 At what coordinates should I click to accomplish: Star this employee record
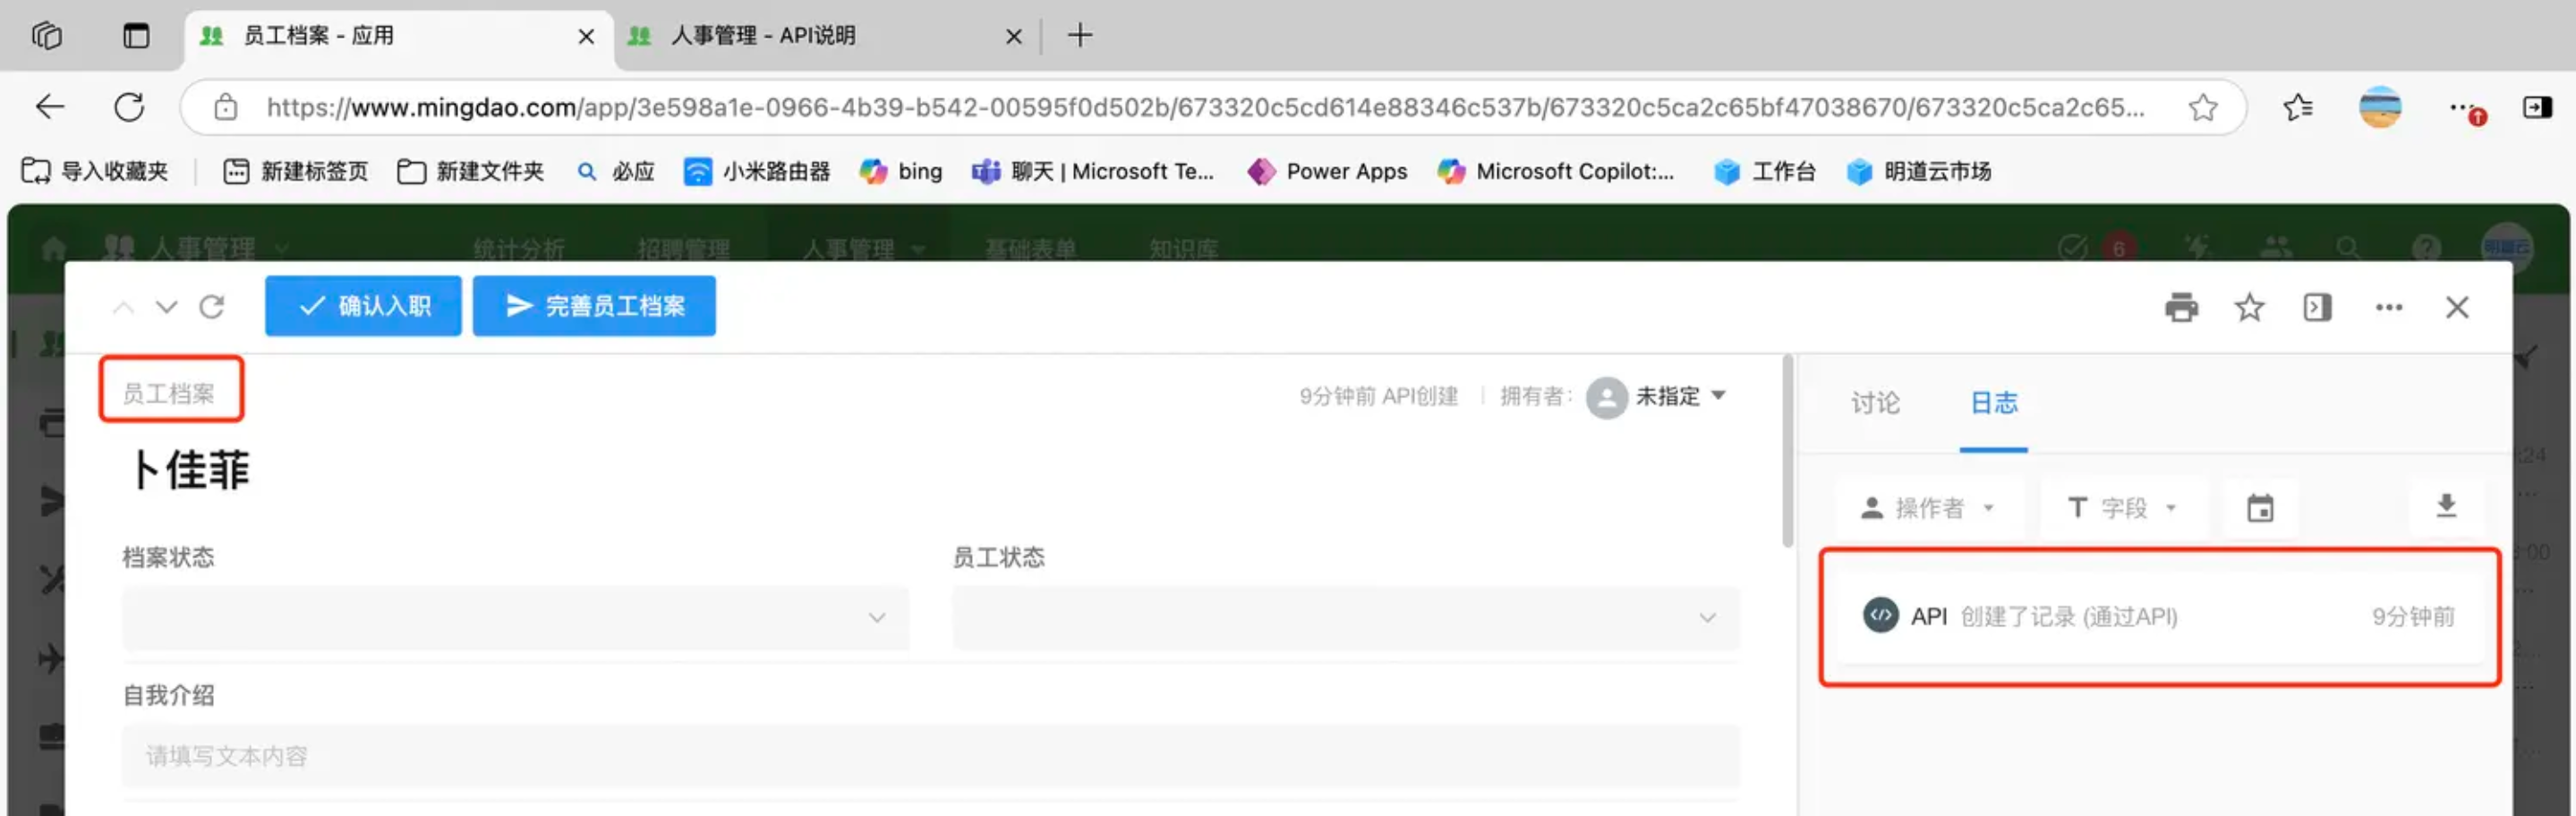tap(2249, 308)
